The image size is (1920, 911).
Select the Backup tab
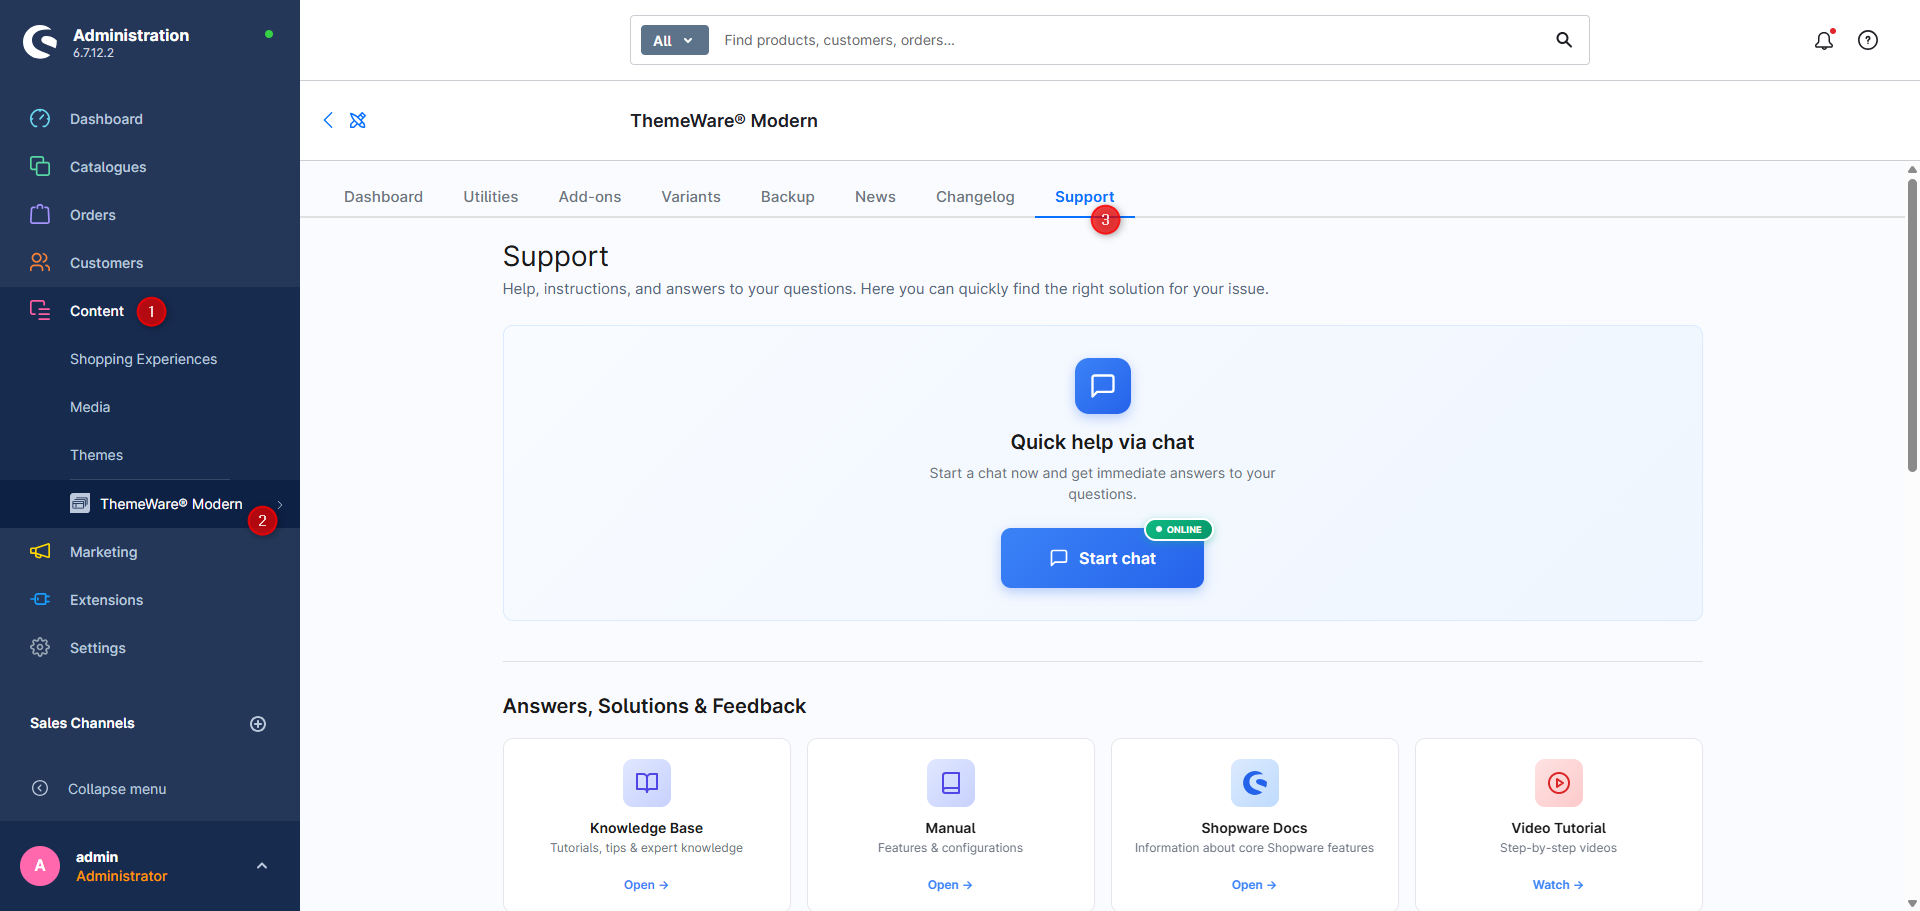click(x=788, y=197)
